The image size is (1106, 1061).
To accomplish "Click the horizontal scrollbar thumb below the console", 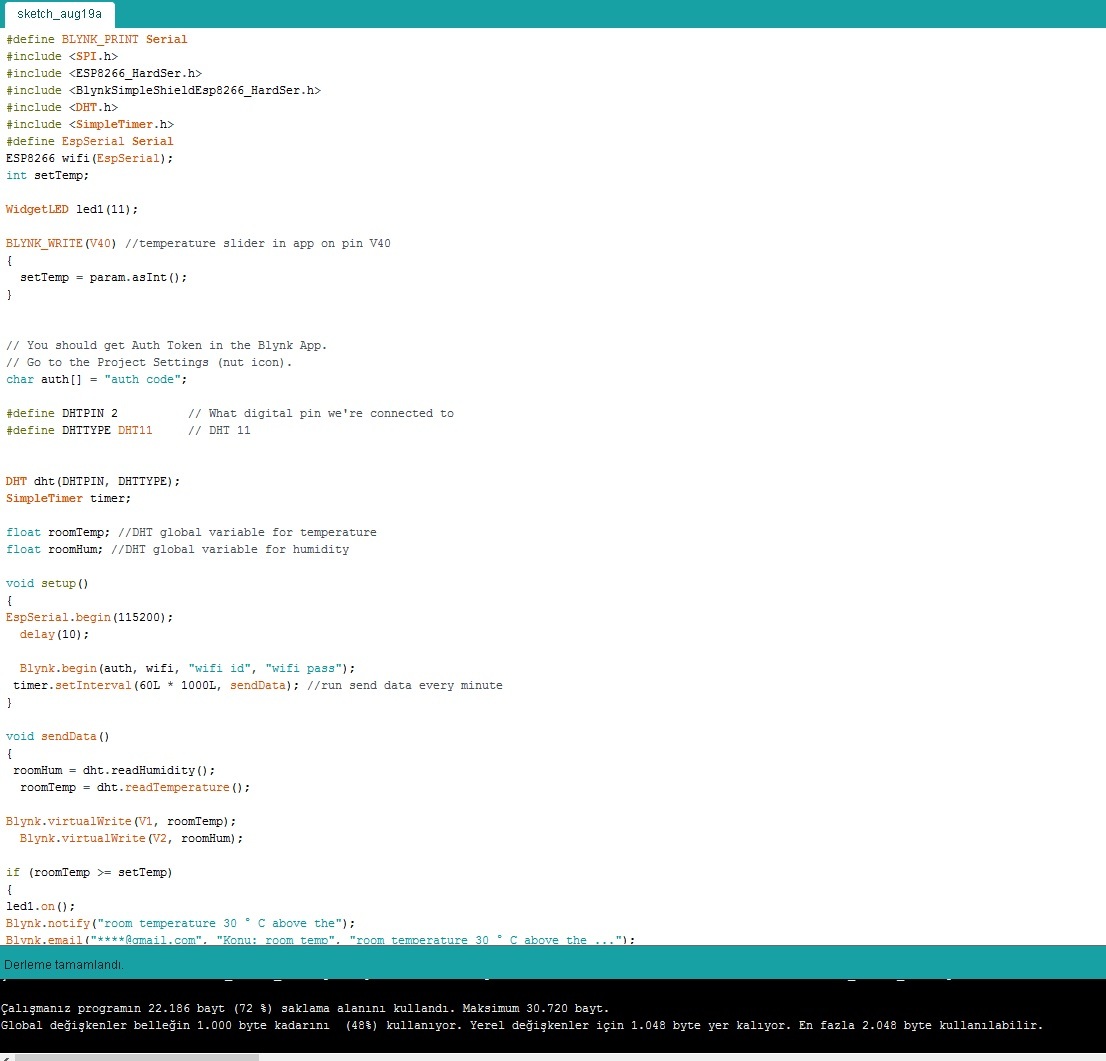I will click(x=137, y=1057).
